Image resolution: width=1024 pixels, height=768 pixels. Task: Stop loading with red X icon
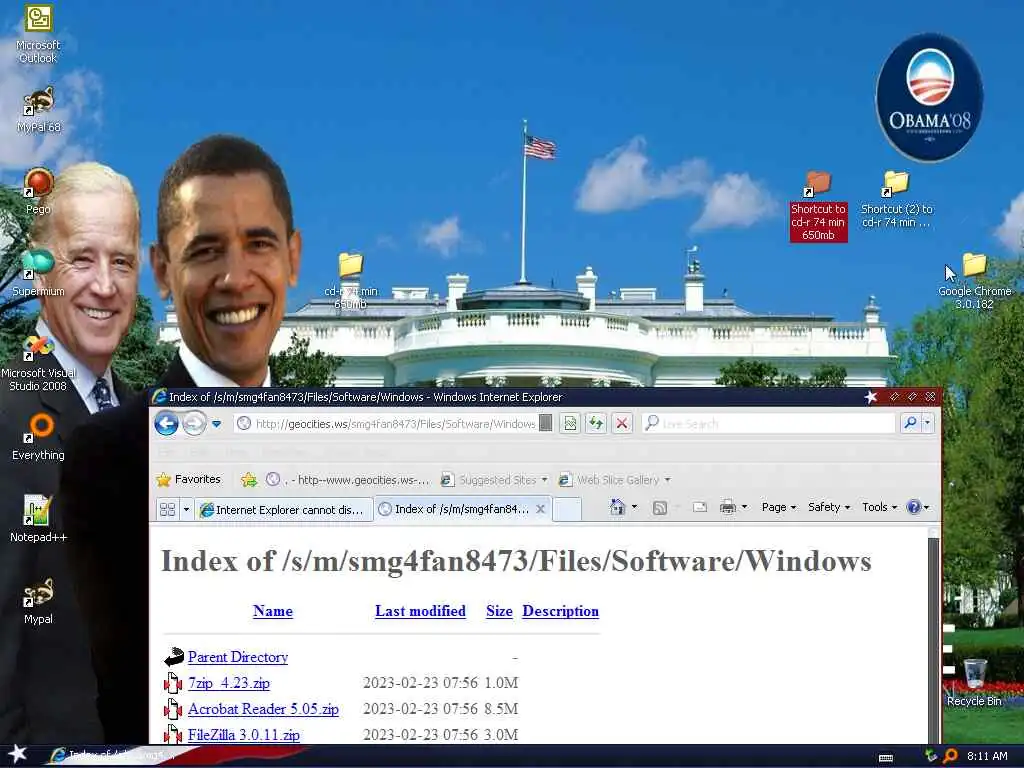pos(622,424)
